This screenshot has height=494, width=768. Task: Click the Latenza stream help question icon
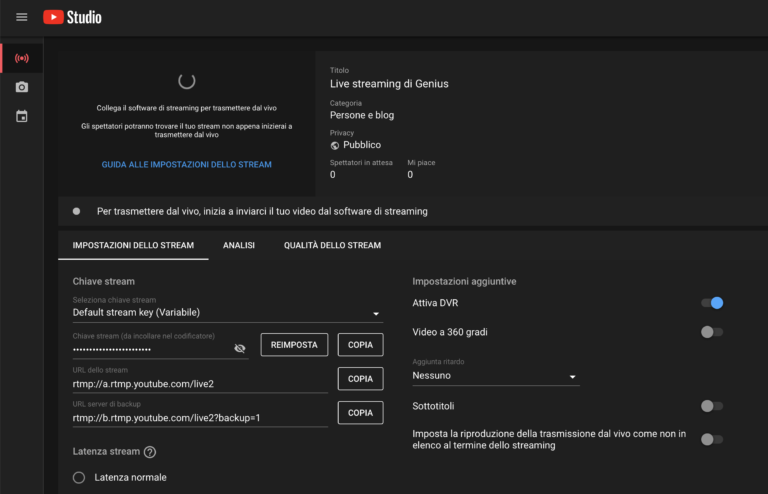pyautogui.click(x=150, y=452)
